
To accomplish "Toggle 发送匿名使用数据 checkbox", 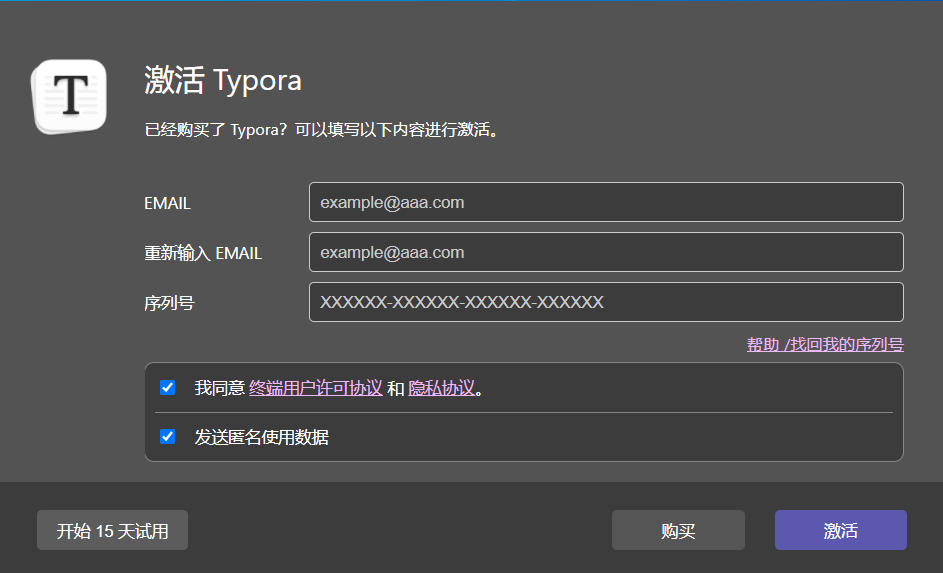I will 168,437.
